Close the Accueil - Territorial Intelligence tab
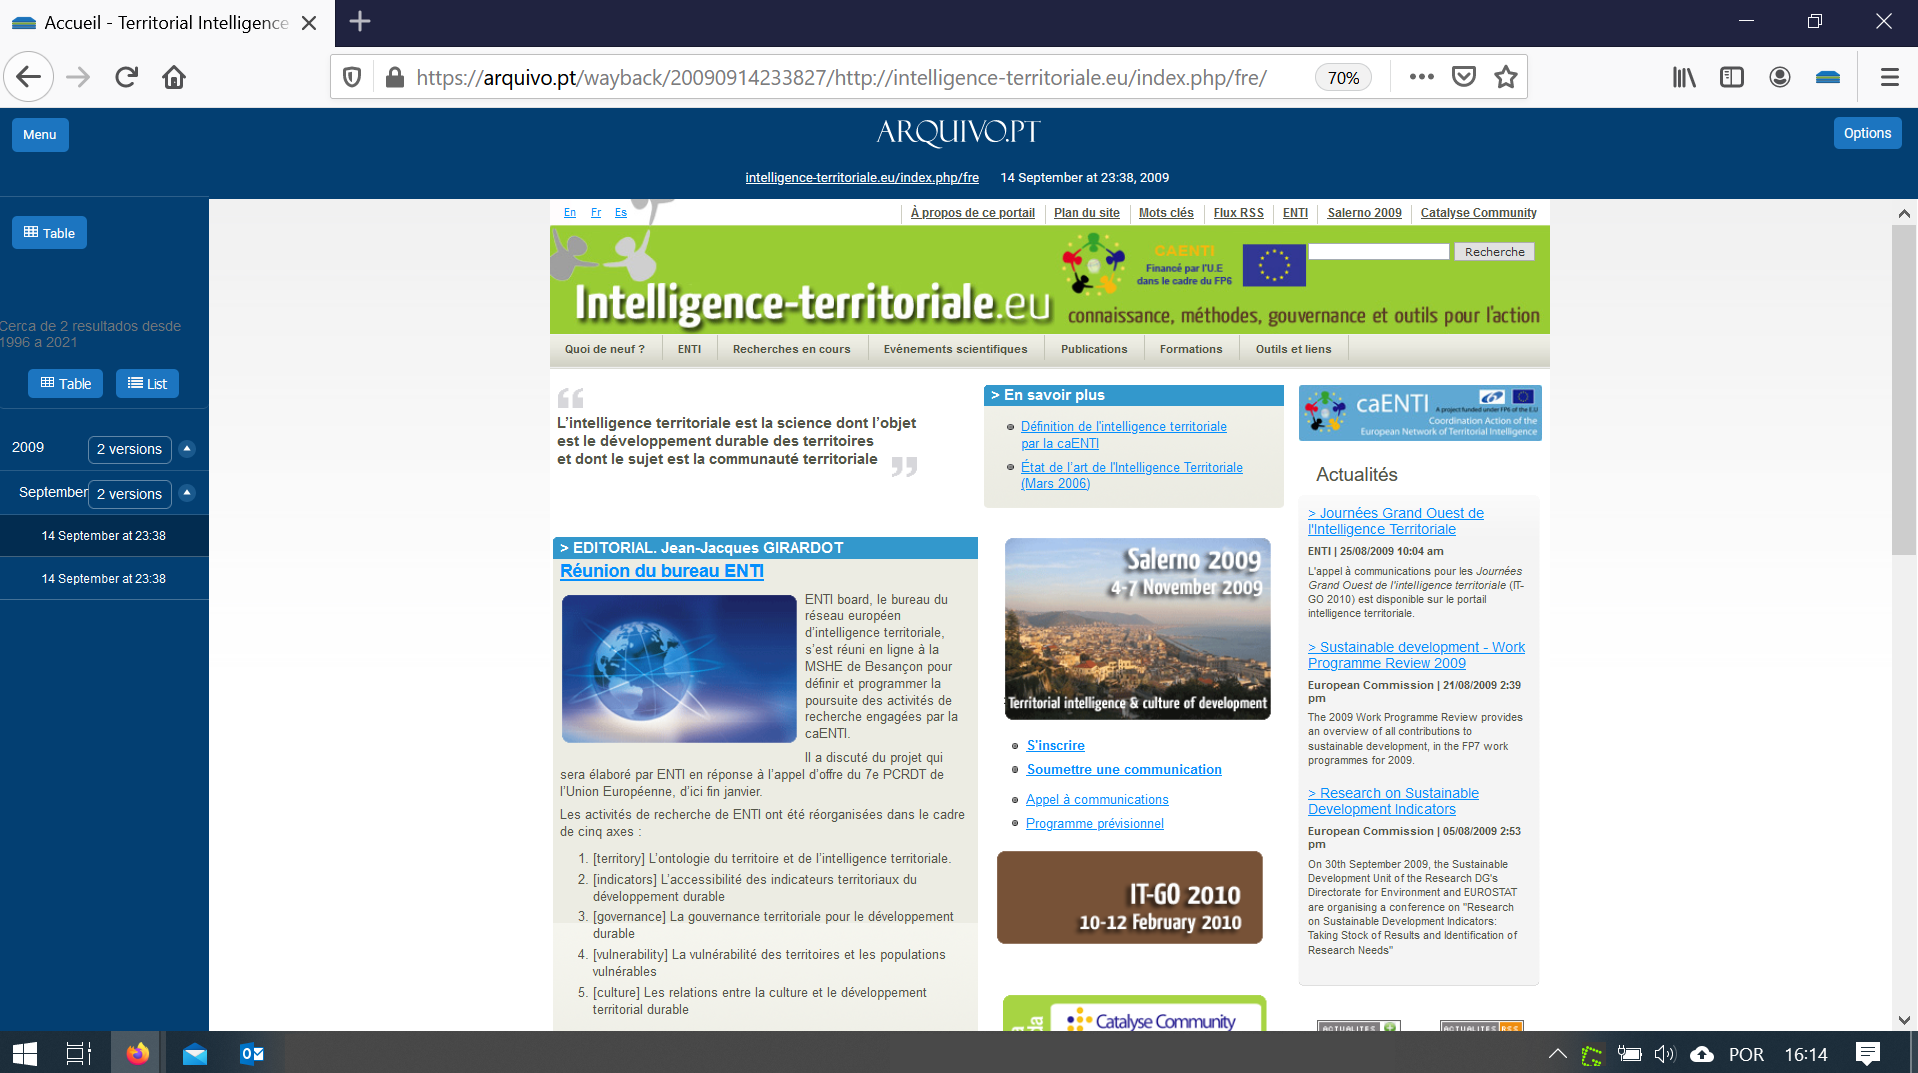The height and width of the screenshot is (1073, 1918). (309, 22)
